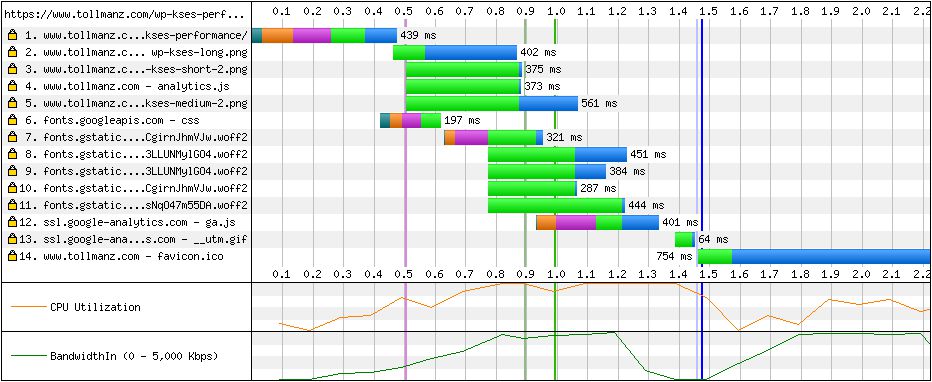Click the 561 ms timing text
932x382 pixels.
(599, 103)
